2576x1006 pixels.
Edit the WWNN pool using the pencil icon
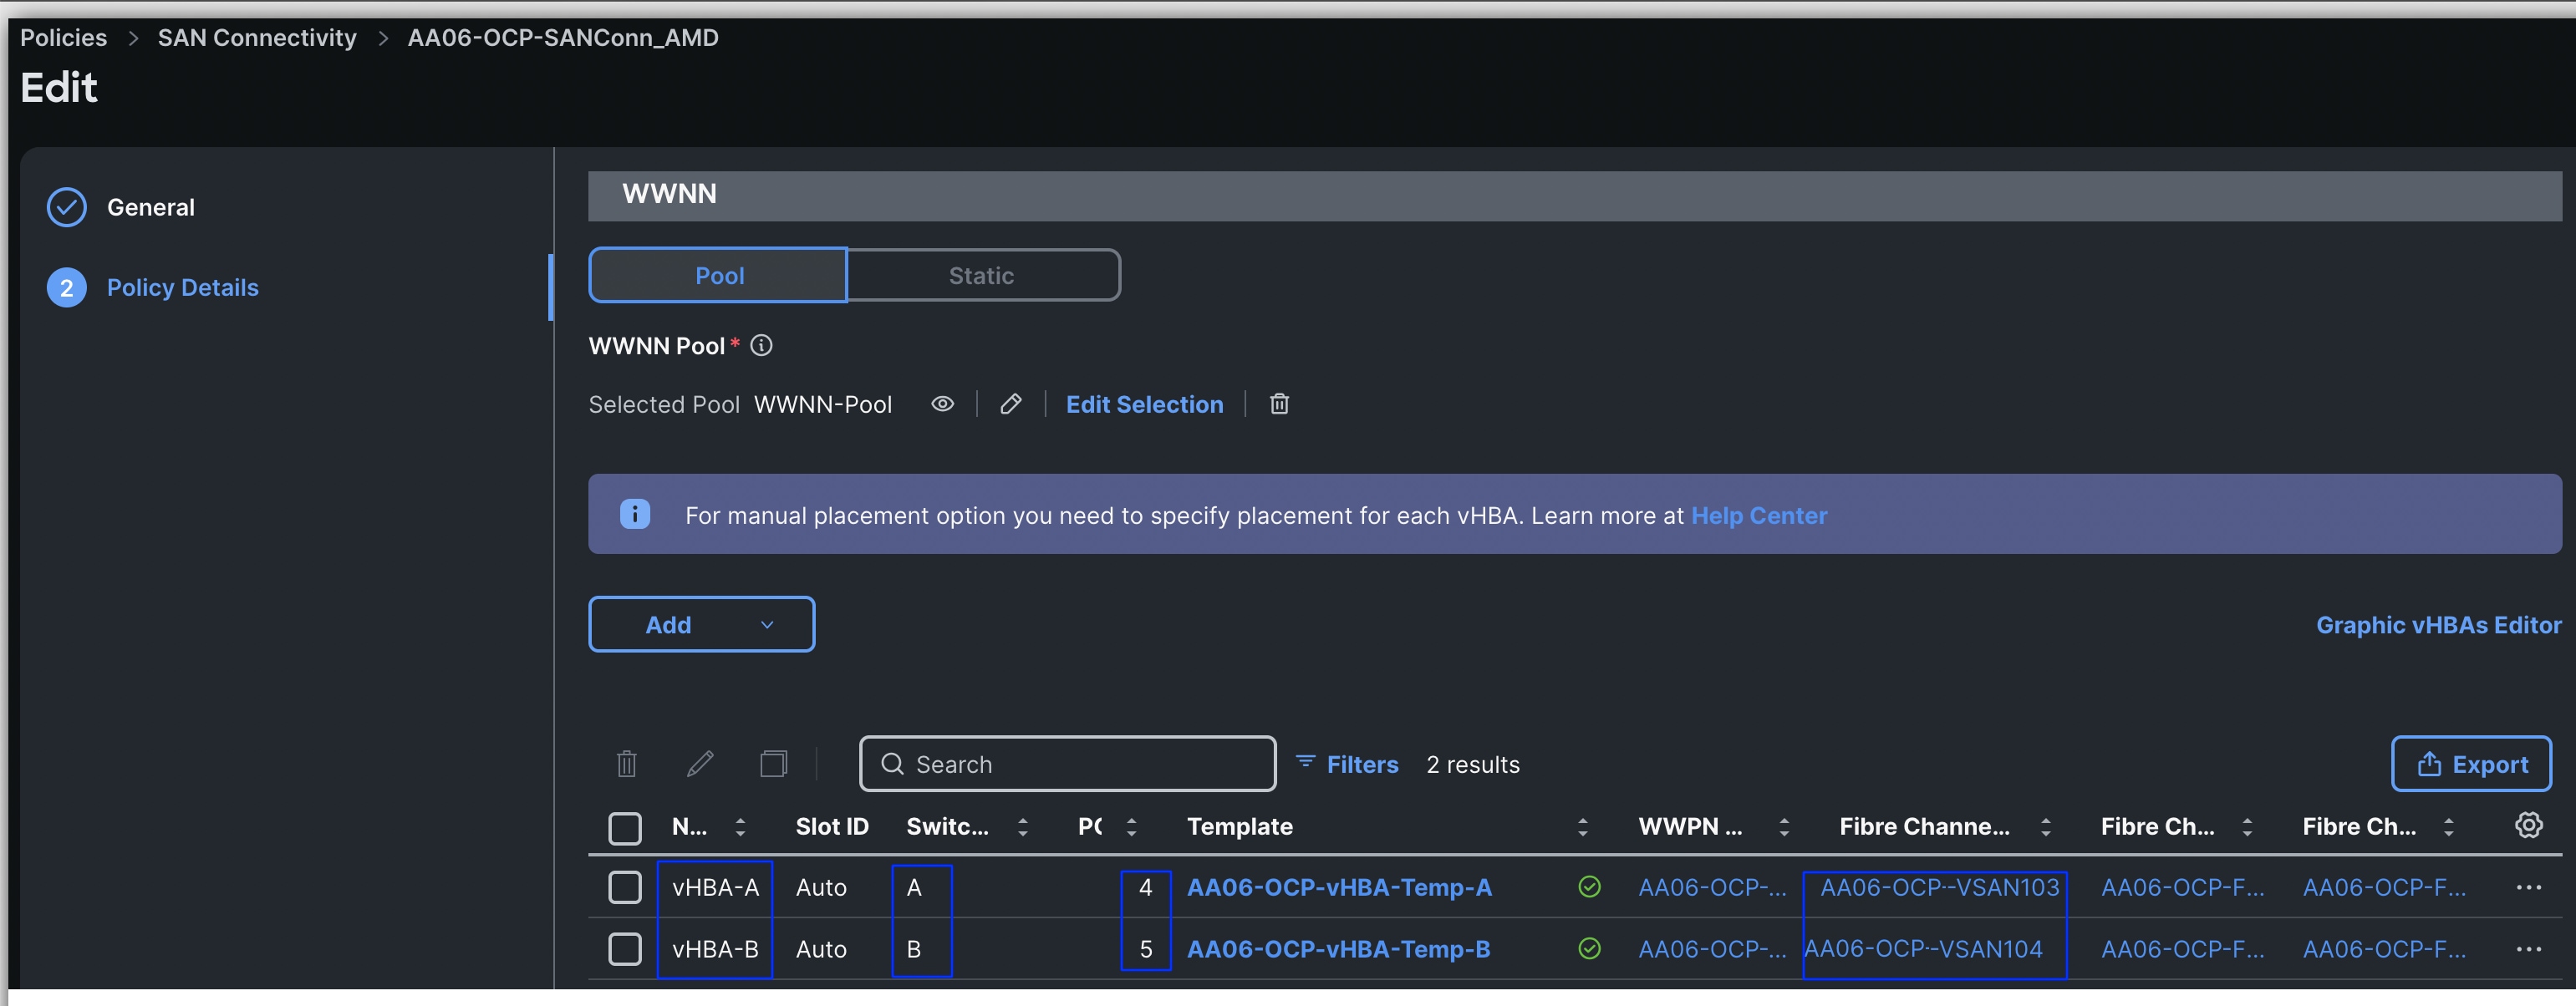[x=1010, y=404]
